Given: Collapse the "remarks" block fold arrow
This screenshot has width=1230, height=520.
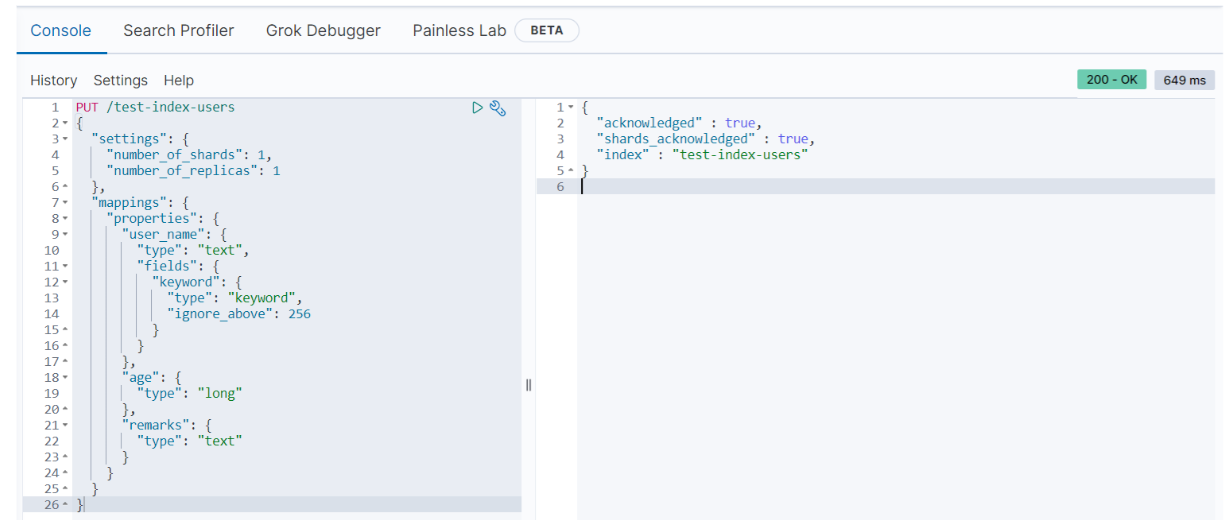Looking at the screenshot, I should click(x=65, y=426).
